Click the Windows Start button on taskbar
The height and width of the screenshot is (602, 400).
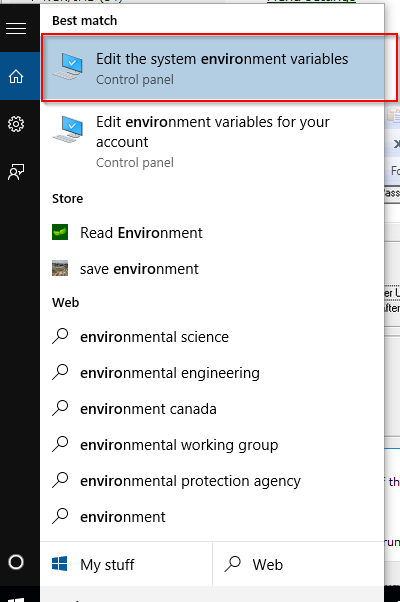pos(16,596)
